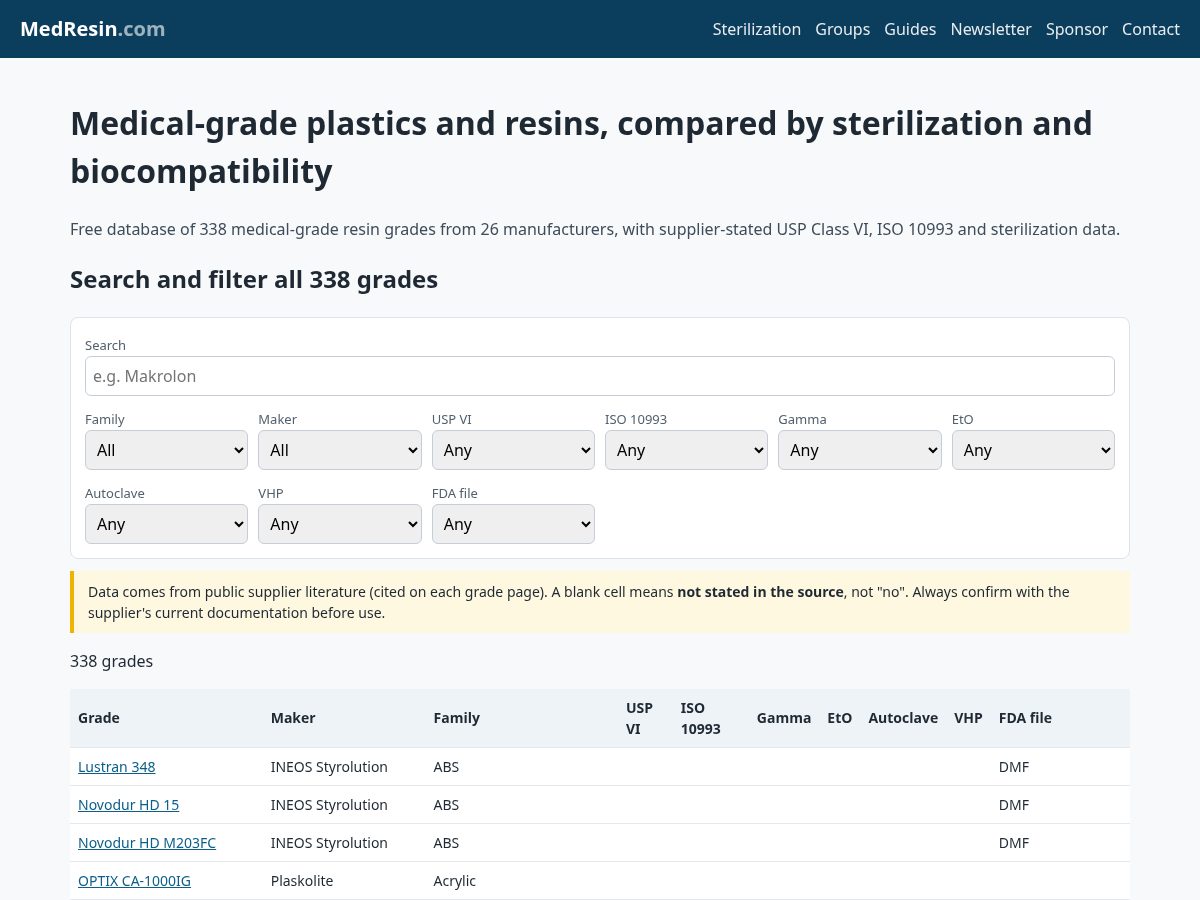This screenshot has height=900, width=1200.
Task: Open the Autoclave filter dropdown
Action: [x=166, y=524]
